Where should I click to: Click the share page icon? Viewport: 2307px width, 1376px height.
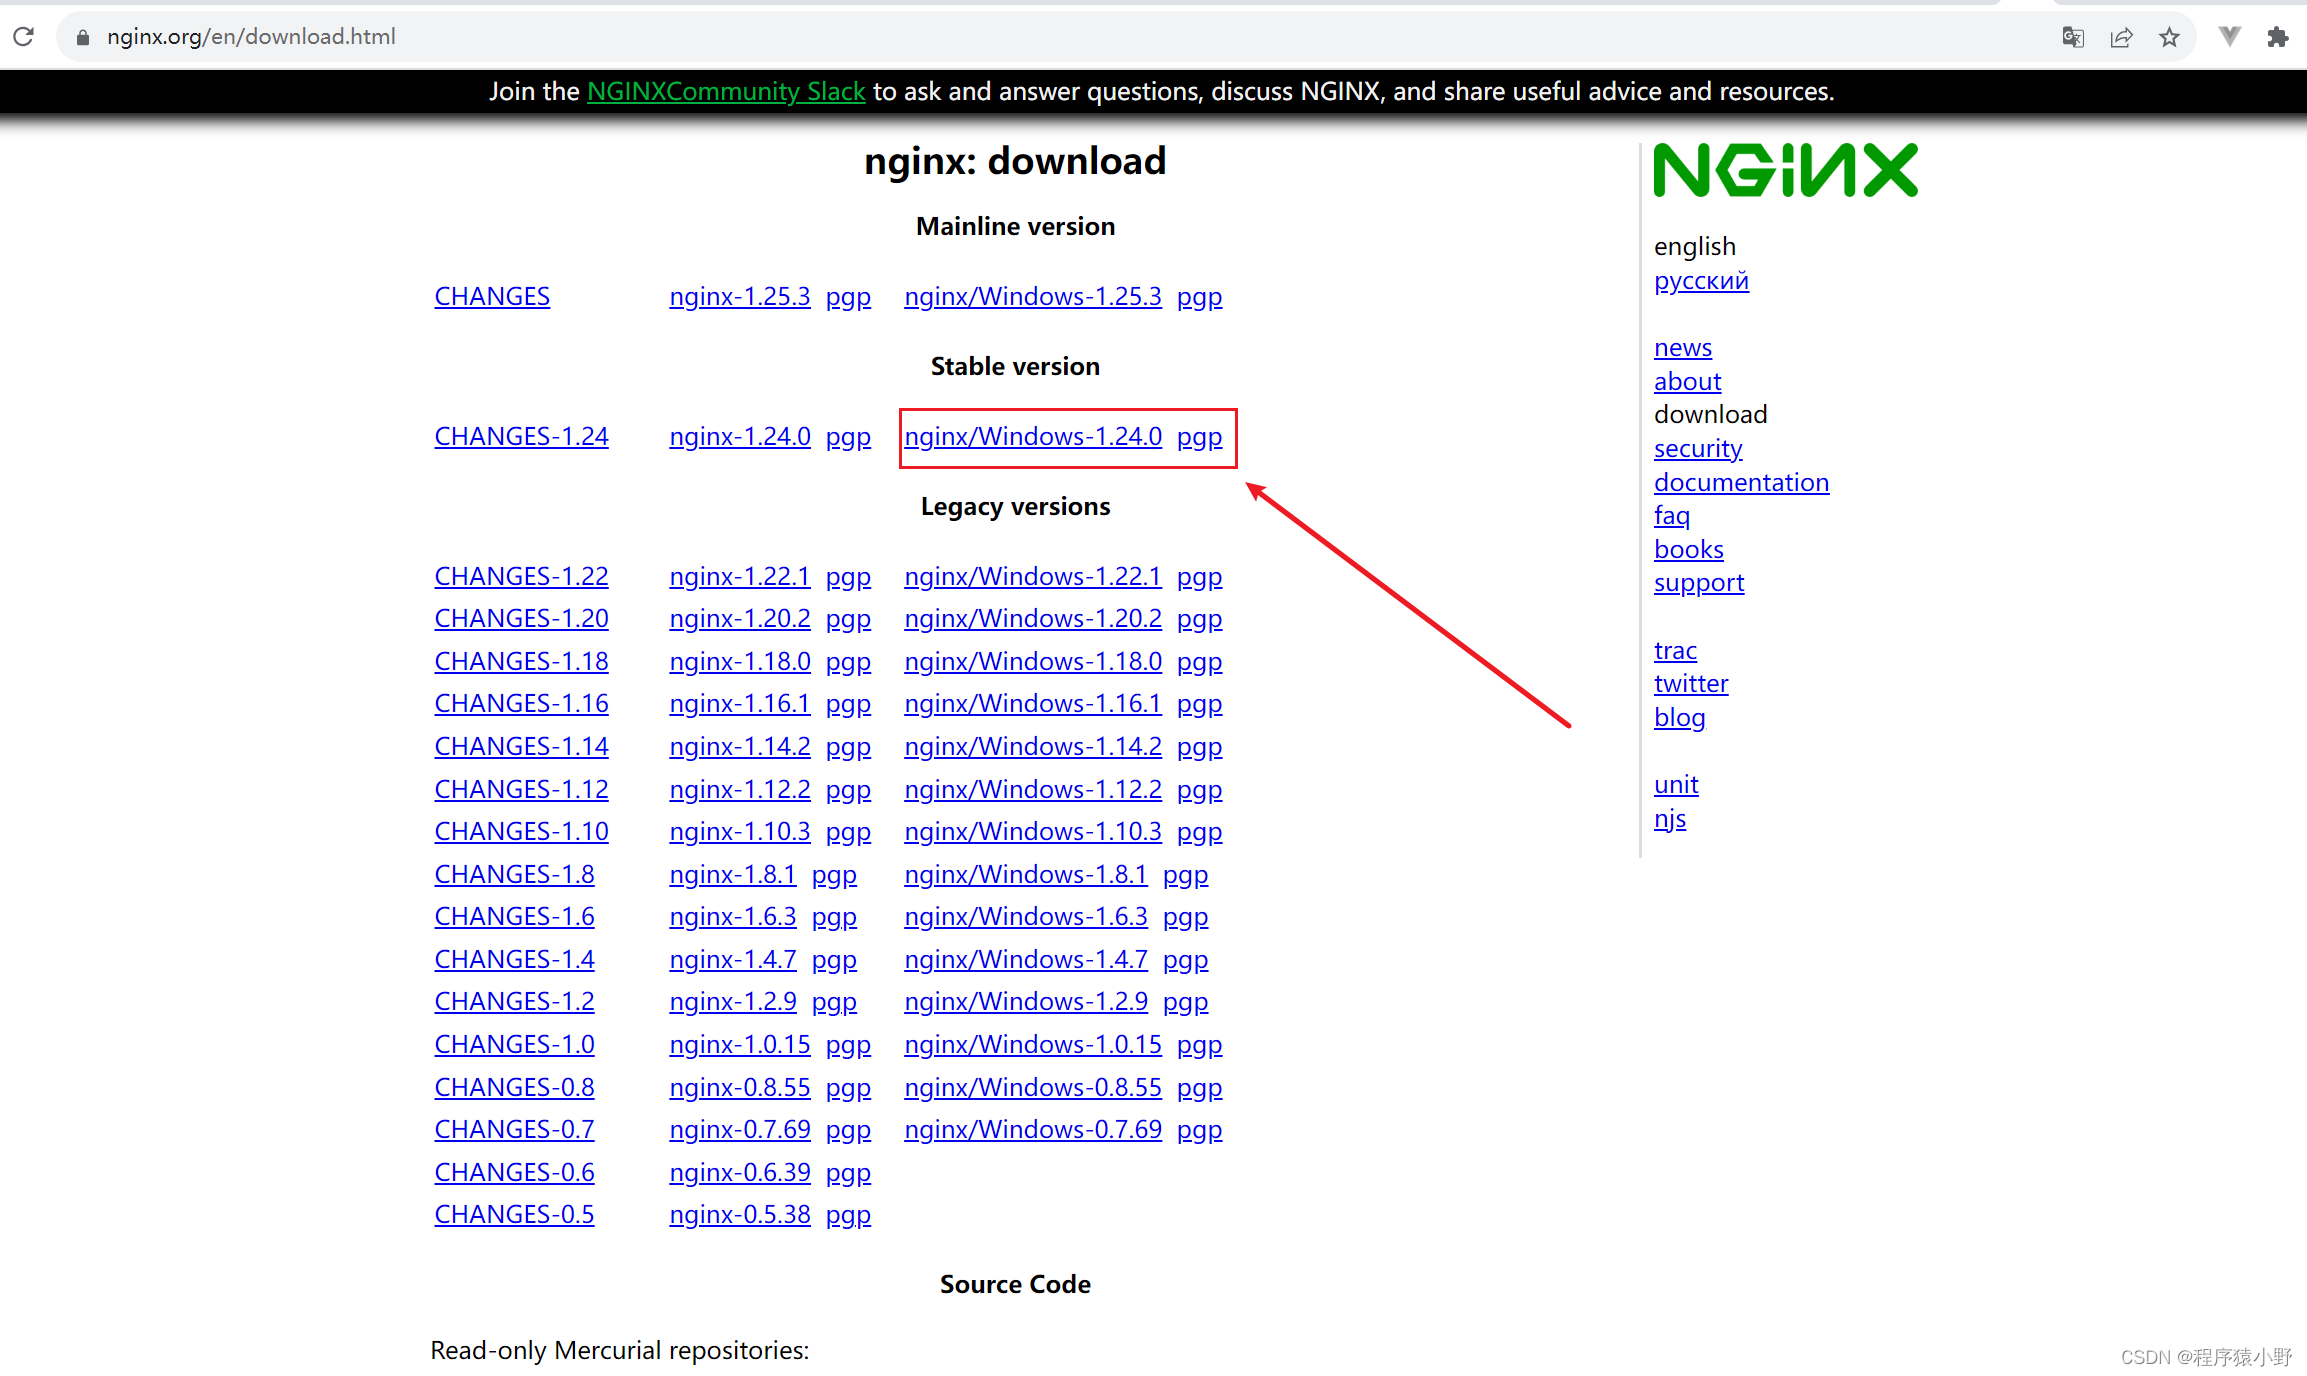(2121, 37)
